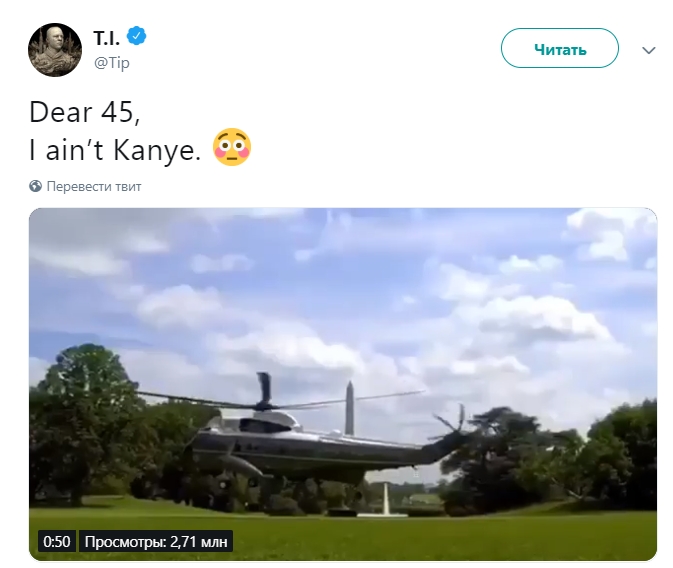
Task: Click the globe translate icon
Action: 35,186
